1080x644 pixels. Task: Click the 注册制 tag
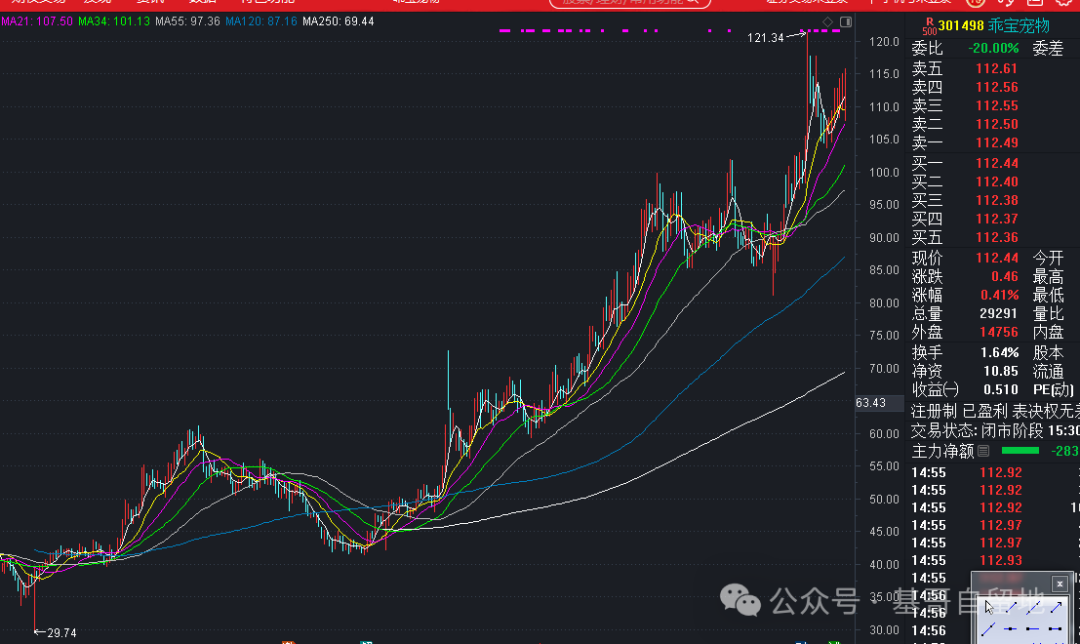(933, 412)
